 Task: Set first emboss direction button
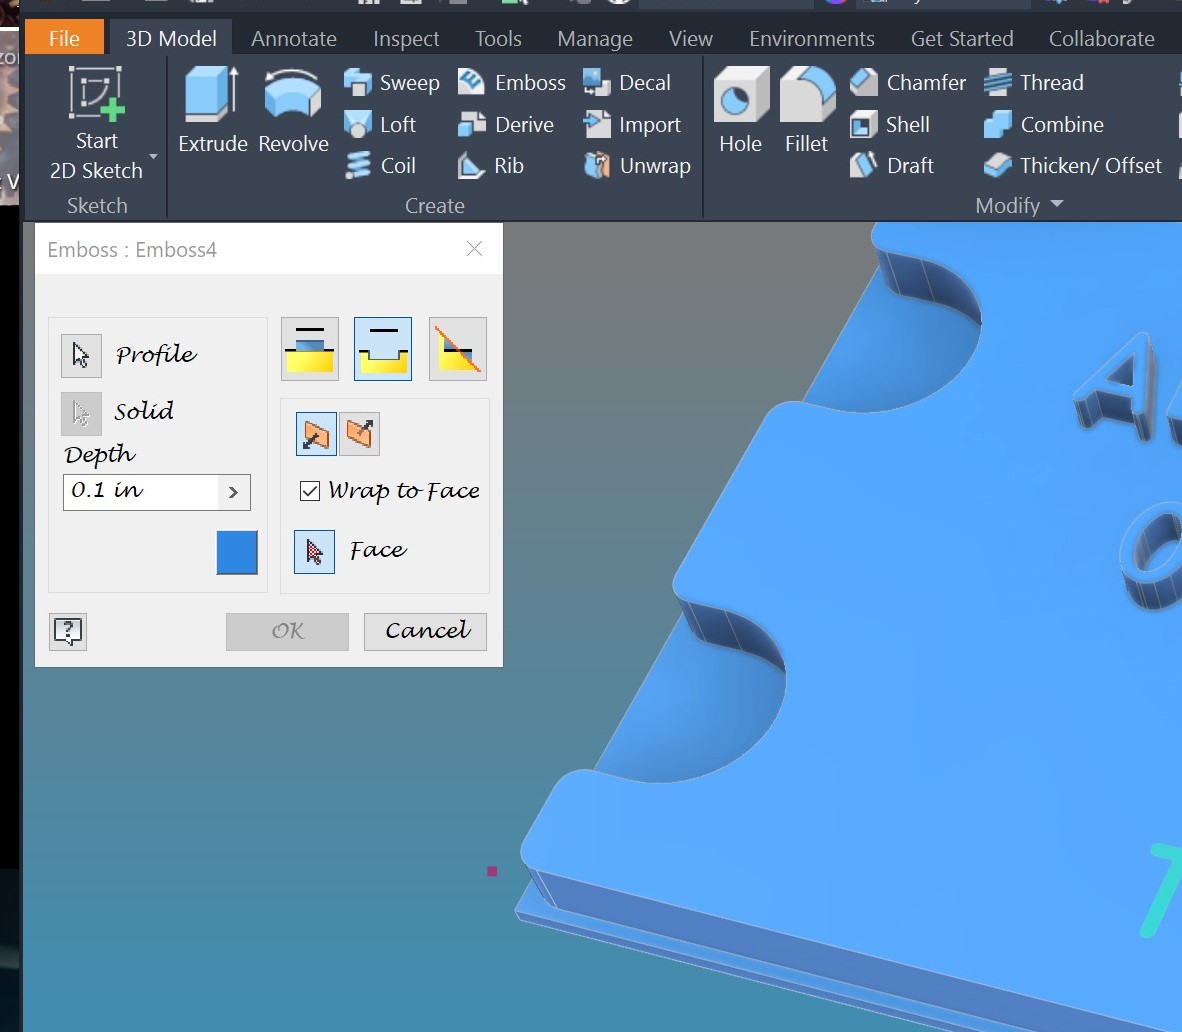[x=316, y=433]
